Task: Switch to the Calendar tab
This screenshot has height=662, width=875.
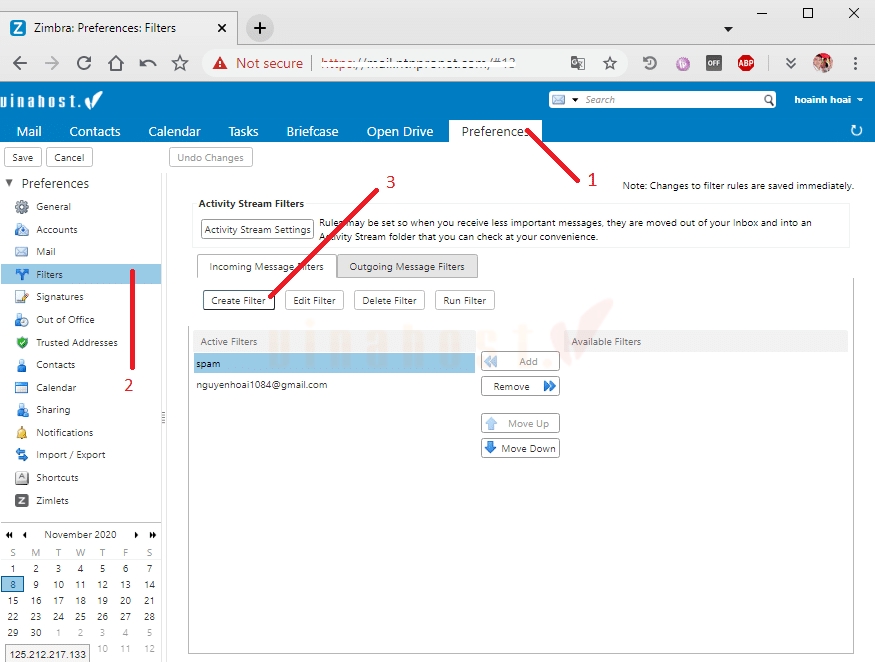Action: point(174,131)
